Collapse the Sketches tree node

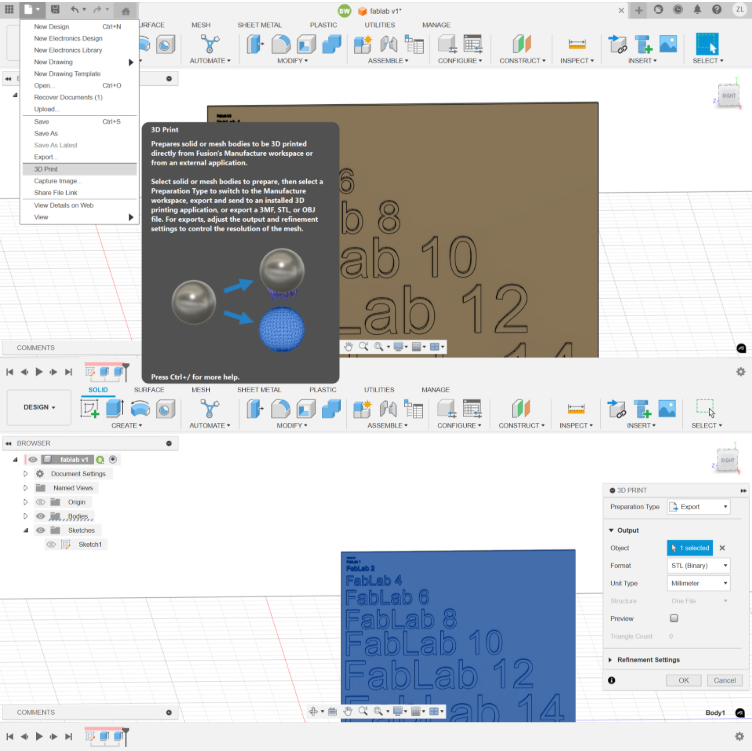(x=25, y=530)
